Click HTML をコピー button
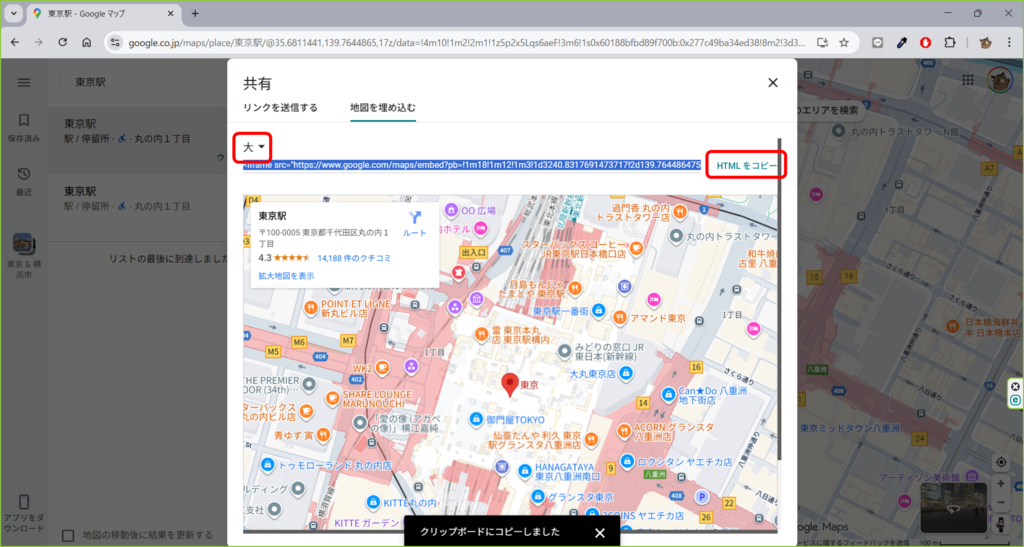 (x=746, y=165)
